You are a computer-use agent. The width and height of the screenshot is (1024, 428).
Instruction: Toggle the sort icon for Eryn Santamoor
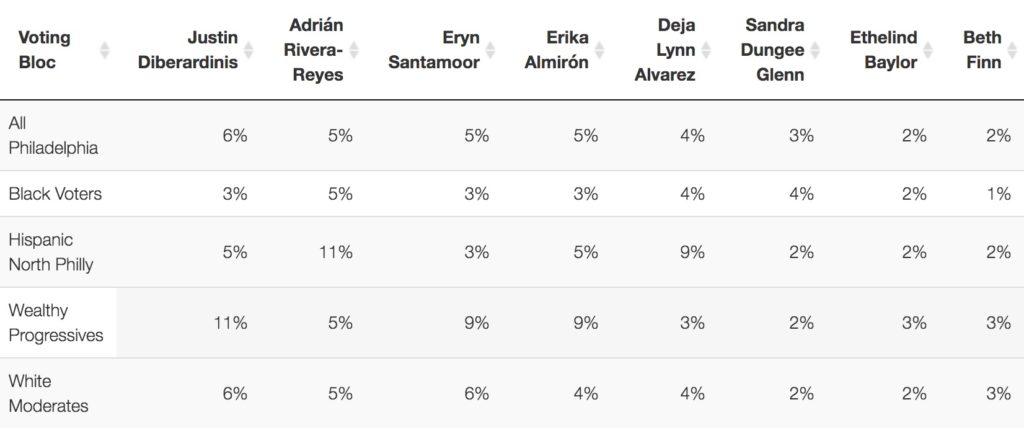491,49
